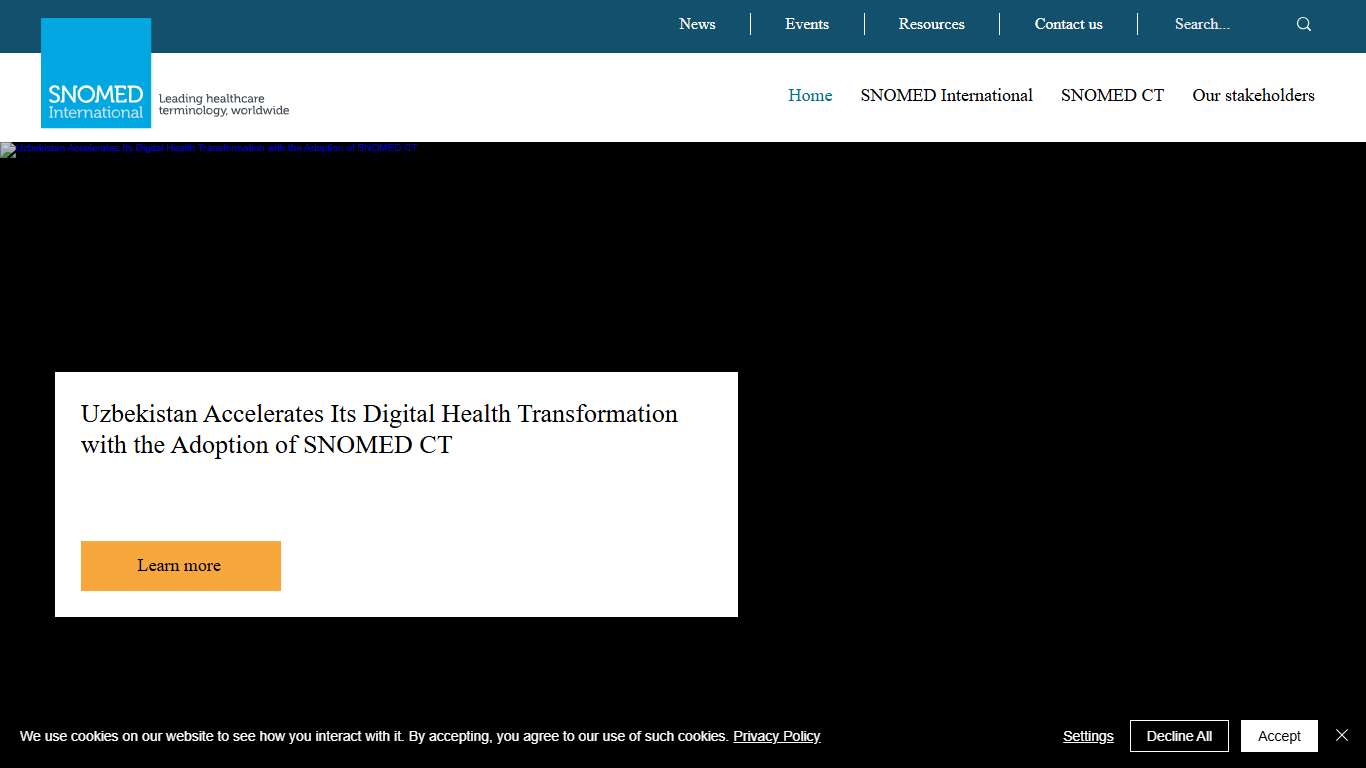
Task: Select the Home navigation tab
Action: tap(810, 95)
